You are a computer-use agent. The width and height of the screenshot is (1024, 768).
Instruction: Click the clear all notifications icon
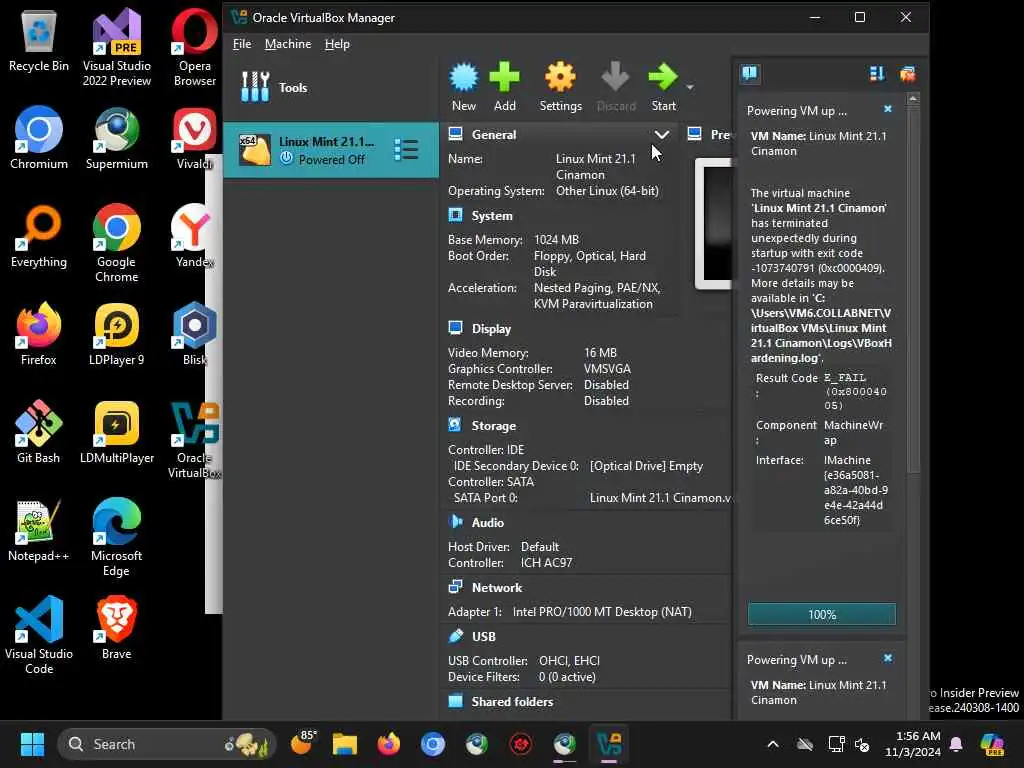click(907, 74)
